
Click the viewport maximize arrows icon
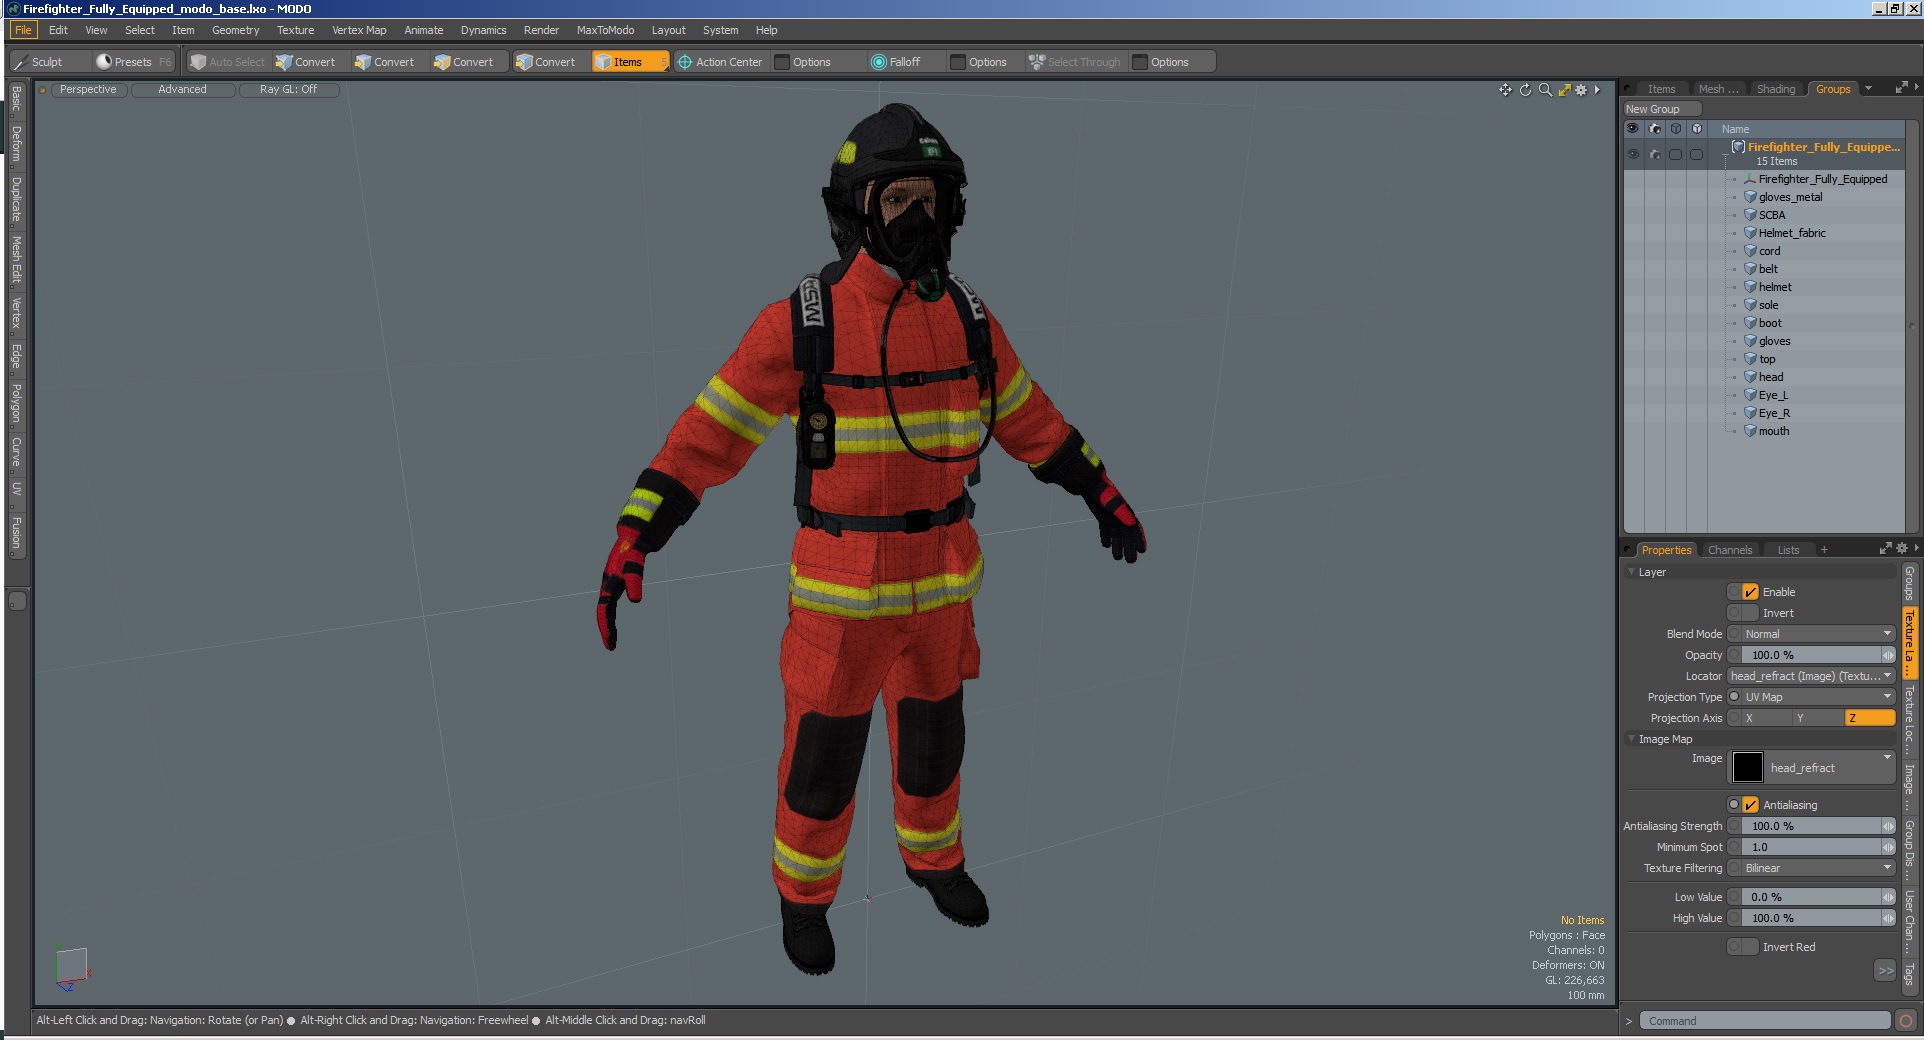(x=1564, y=90)
